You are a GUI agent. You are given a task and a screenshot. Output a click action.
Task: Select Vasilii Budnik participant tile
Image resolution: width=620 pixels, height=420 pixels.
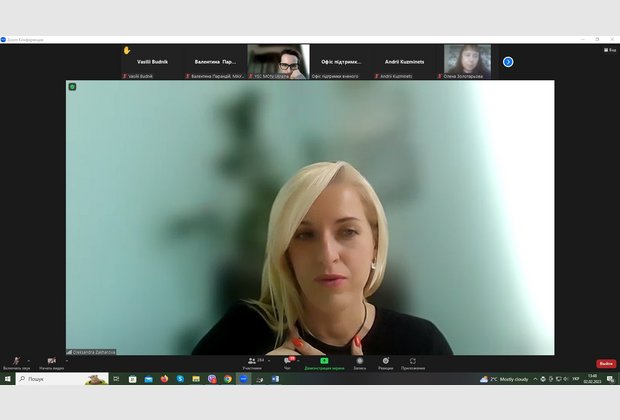(152, 62)
